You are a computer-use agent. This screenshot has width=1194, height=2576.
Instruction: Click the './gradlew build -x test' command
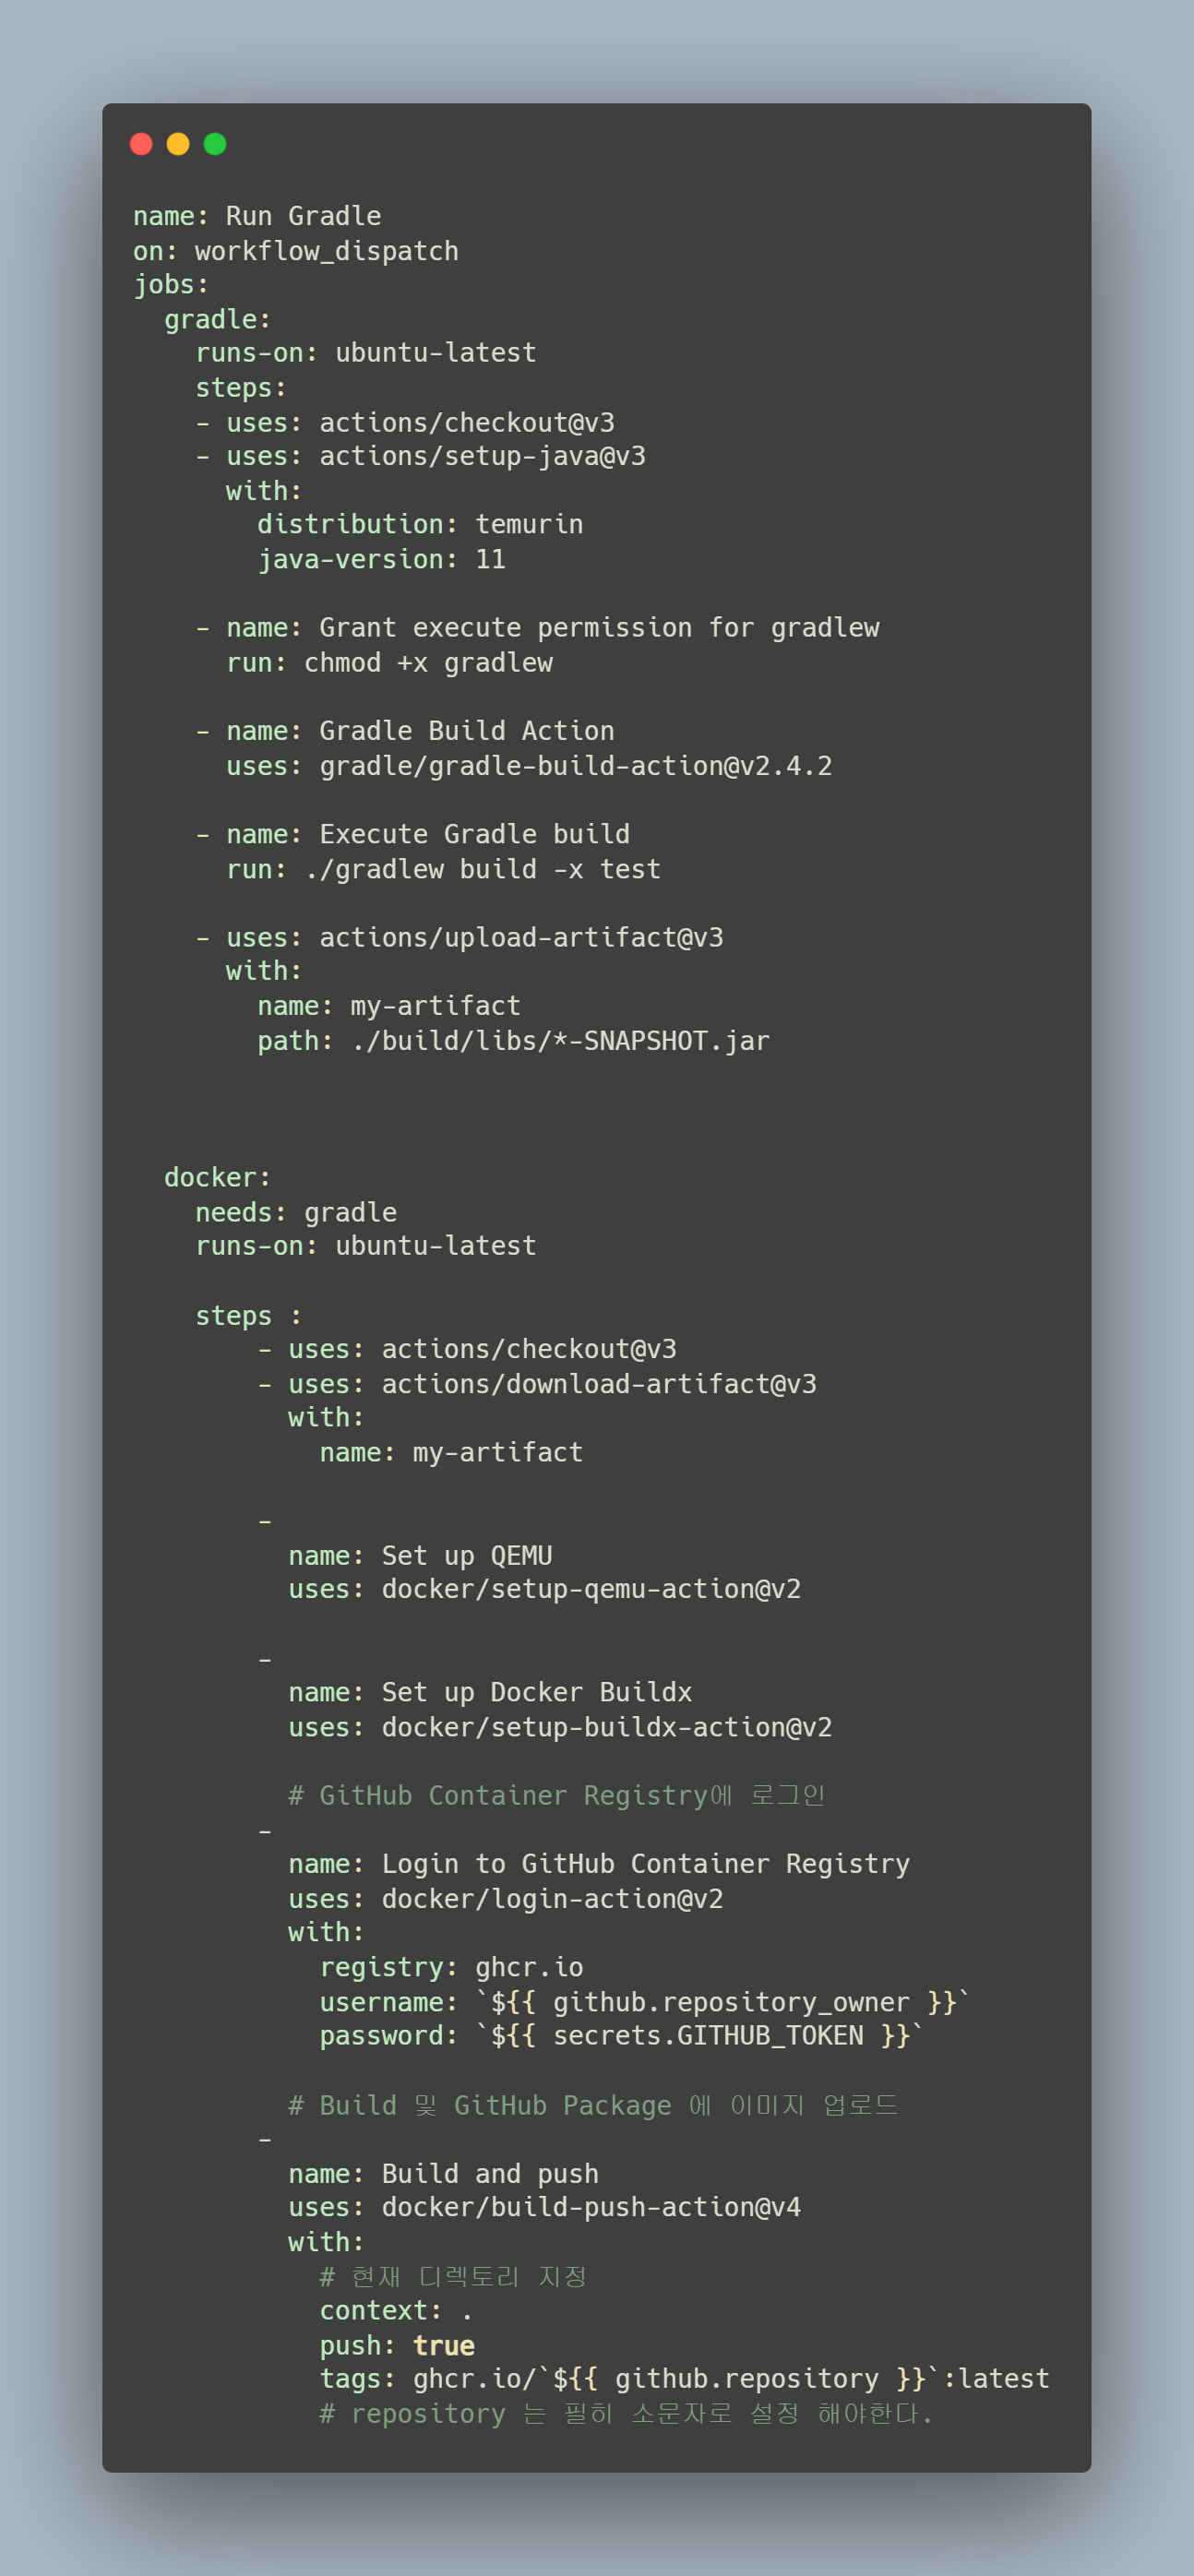tap(482, 869)
